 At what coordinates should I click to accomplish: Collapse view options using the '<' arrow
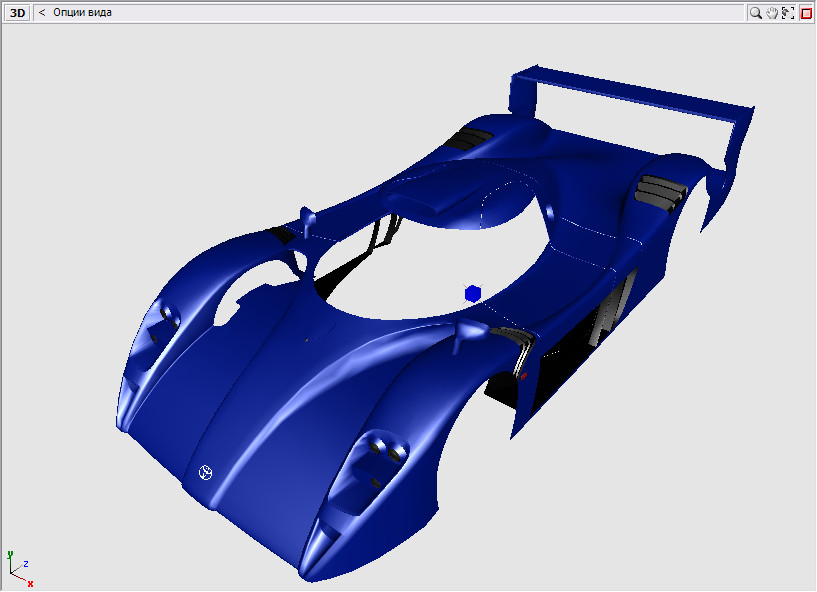[42, 13]
